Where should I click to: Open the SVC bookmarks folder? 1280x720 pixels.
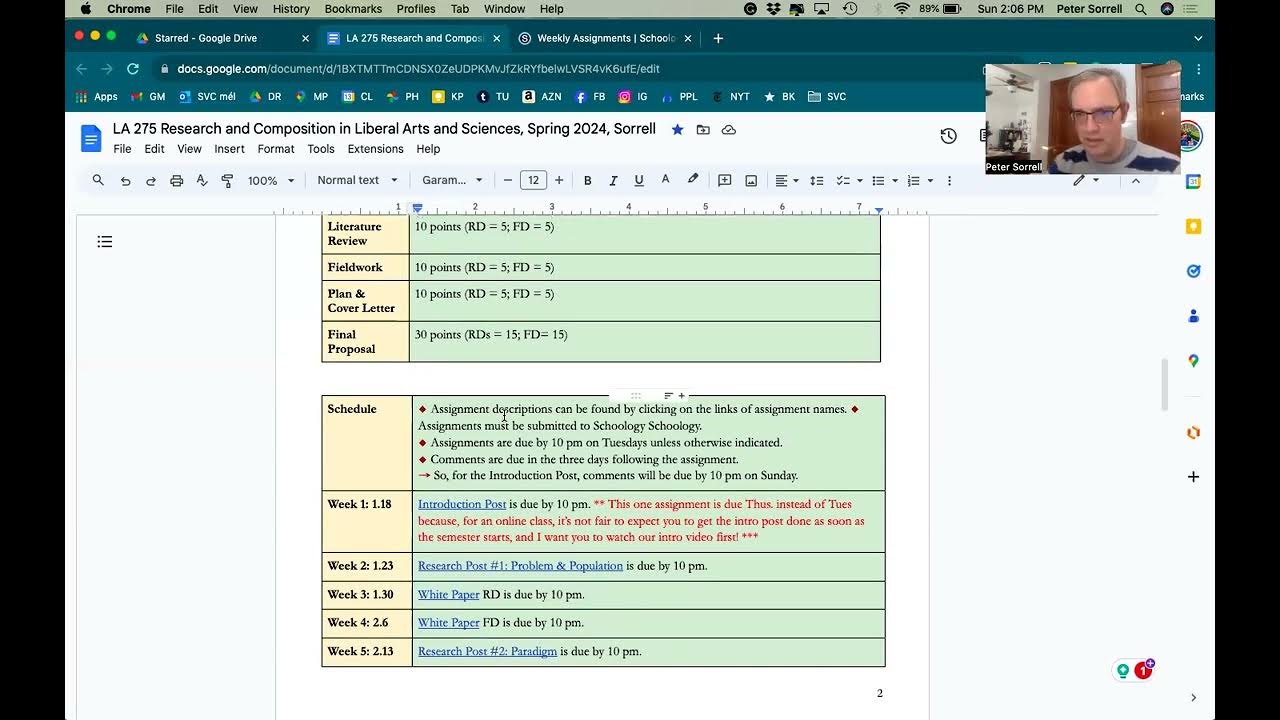(827, 97)
